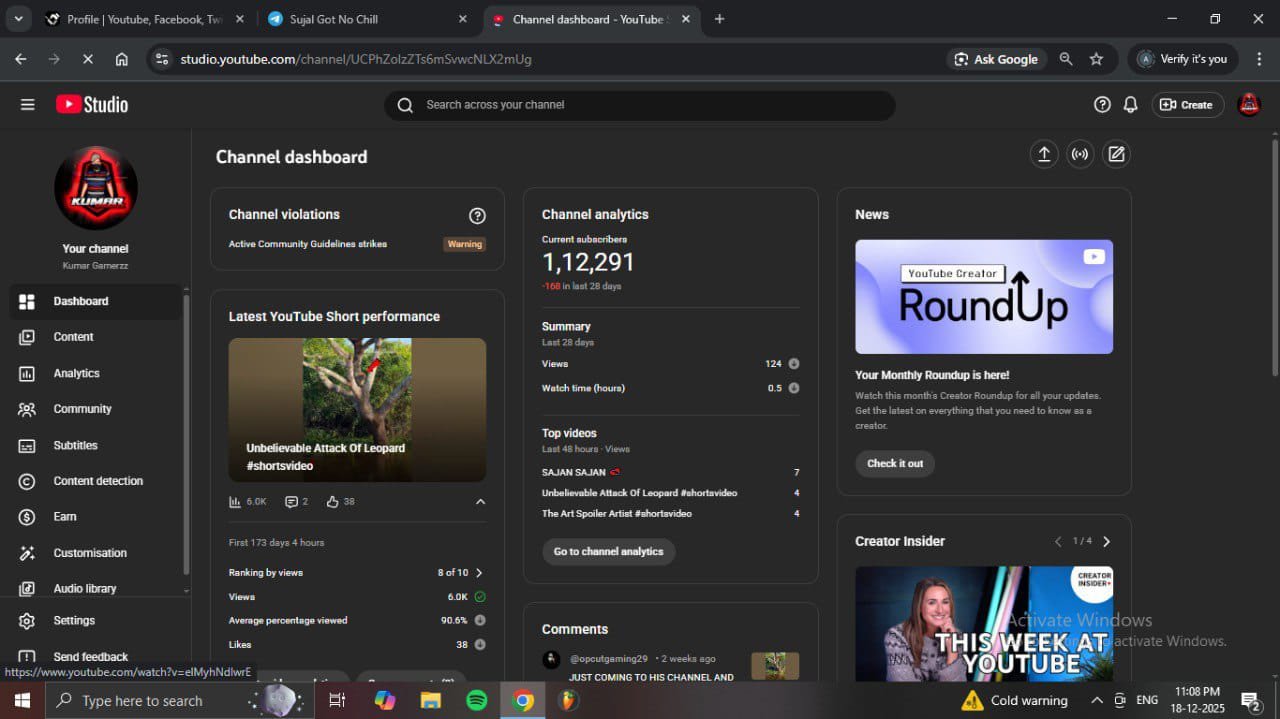Open Analytics in the sidebar
Viewport: 1280px width, 719px height.
click(x=76, y=373)
